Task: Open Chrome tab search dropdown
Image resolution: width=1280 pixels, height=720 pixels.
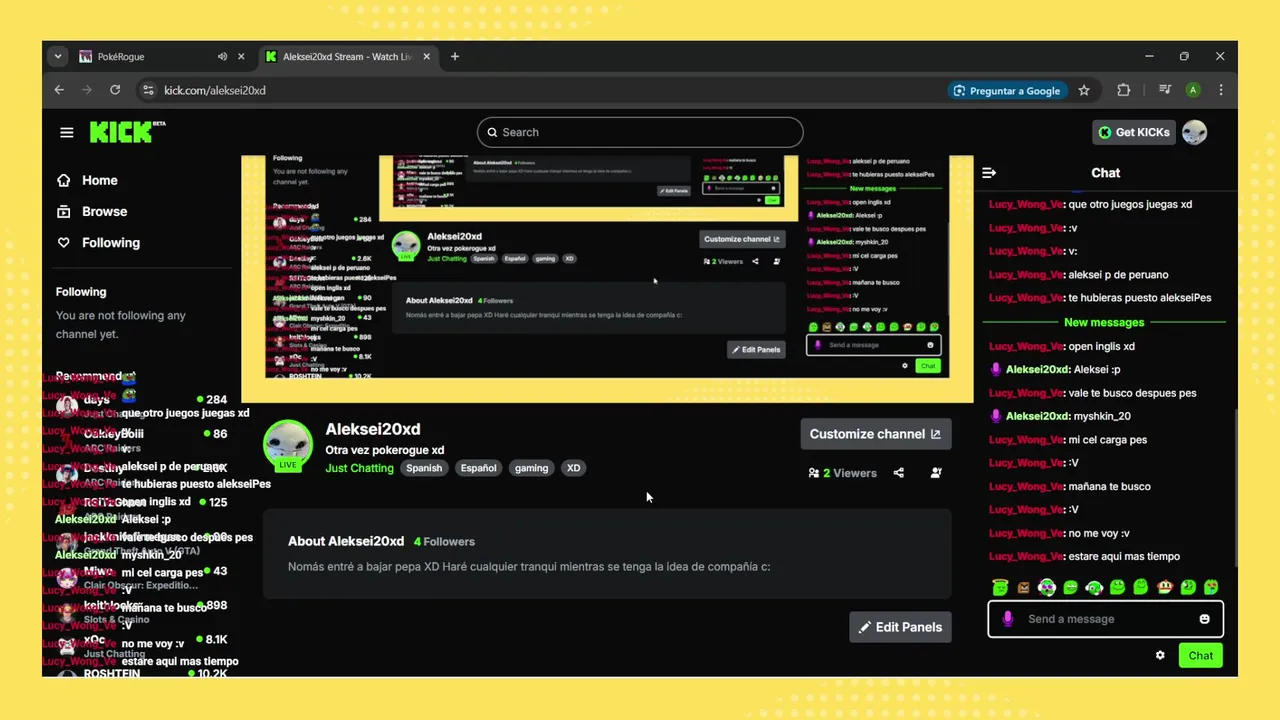Action: pyautogui.click(x=58, y=57)
